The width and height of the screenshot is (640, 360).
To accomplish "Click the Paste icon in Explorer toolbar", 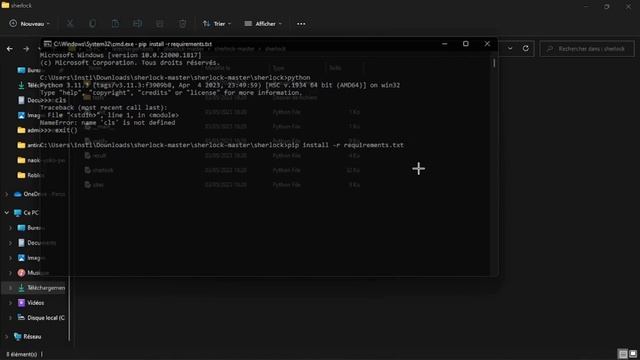I will click(x=116, y=24).
